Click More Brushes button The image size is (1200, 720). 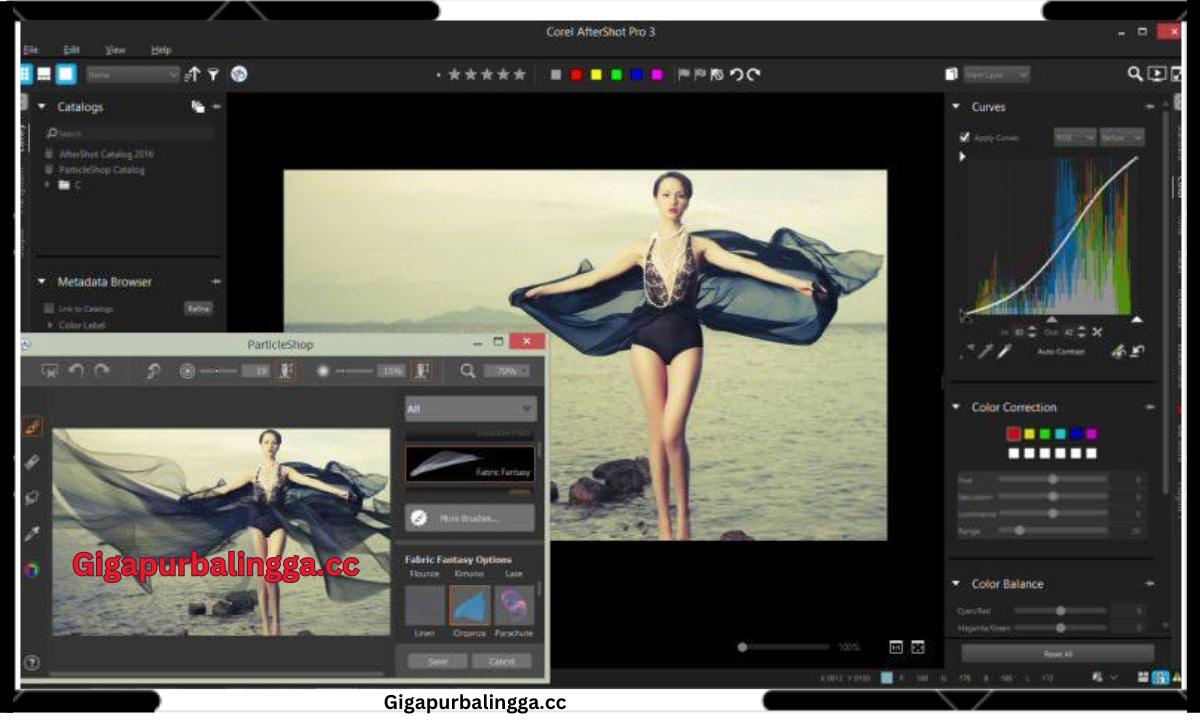tap(470, 518)
